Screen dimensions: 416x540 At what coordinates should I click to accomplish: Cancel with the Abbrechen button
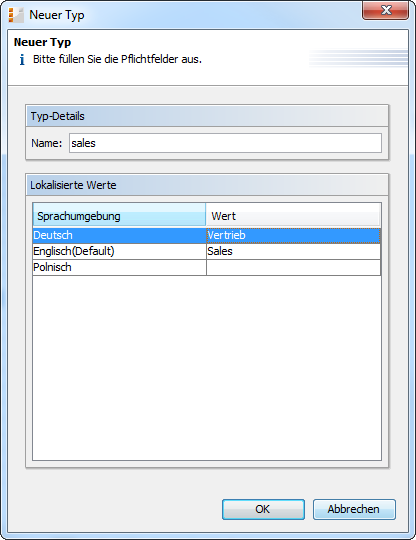(354, 509)
